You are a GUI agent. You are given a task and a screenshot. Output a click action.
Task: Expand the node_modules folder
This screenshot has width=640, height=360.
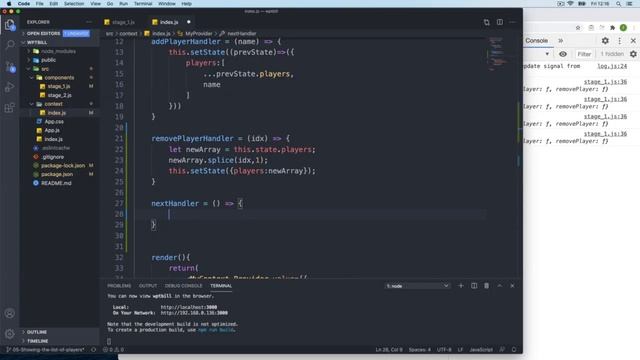[x=58, y=51]
